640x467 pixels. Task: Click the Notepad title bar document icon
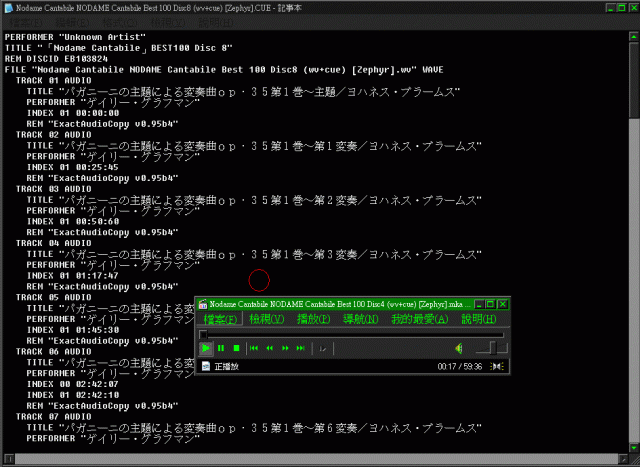tap(8, 8)
